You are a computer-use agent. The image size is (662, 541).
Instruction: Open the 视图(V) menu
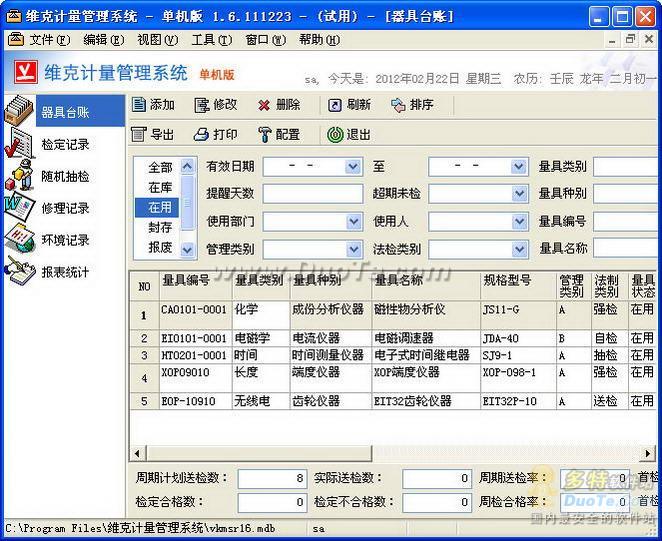[x=157, y=40]
